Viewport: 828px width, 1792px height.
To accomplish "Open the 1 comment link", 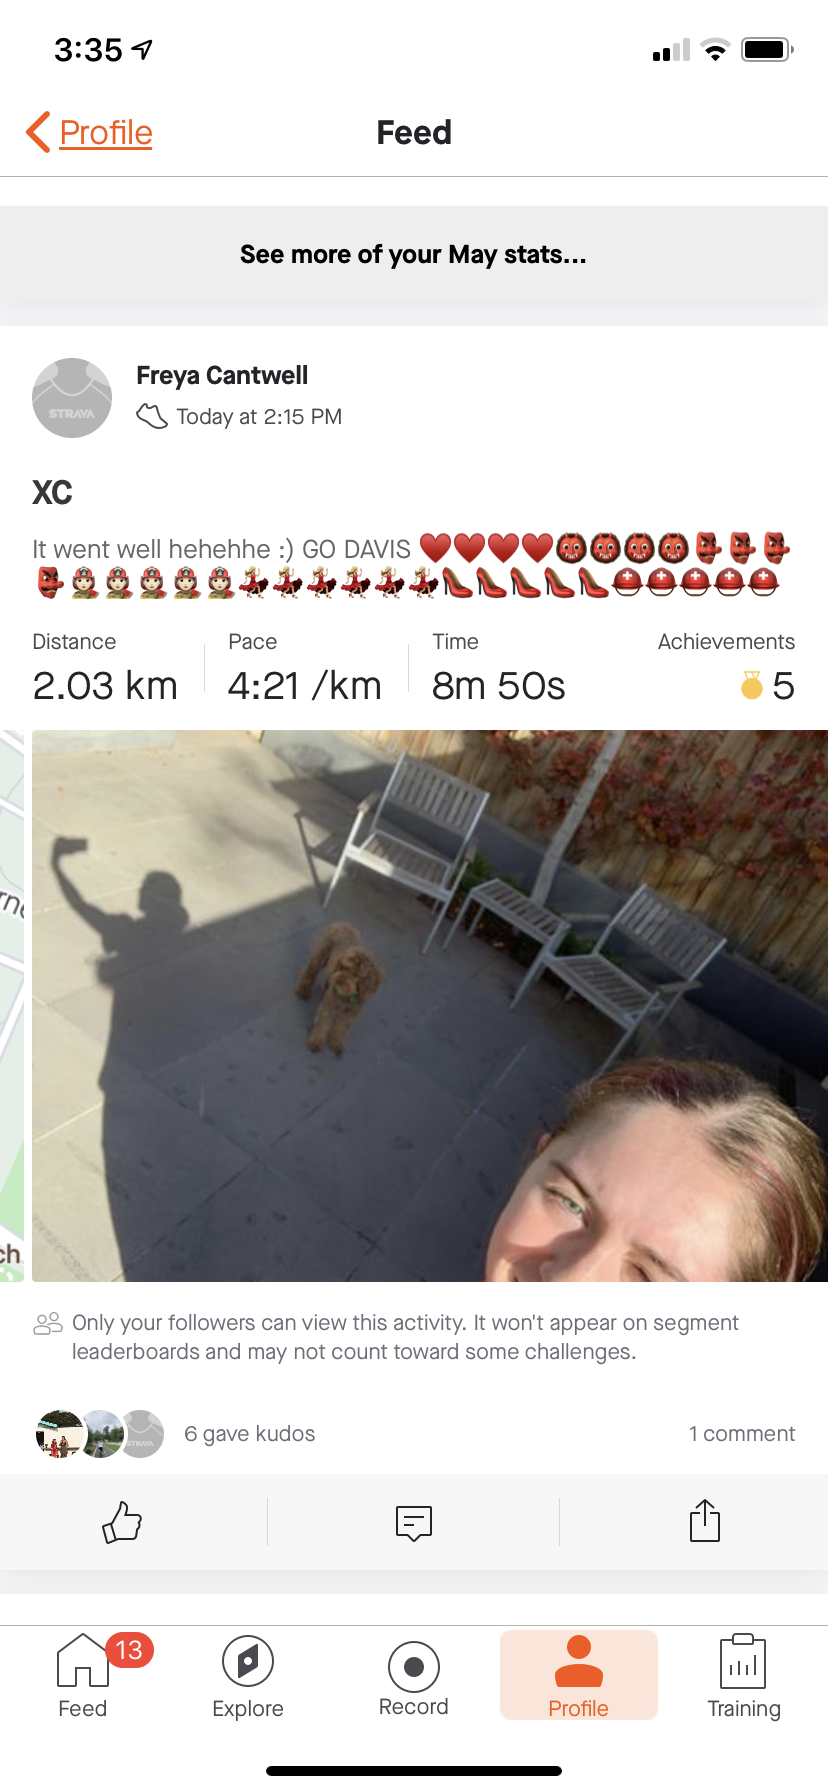I will pyautogui.click(x=742, y=1434).
